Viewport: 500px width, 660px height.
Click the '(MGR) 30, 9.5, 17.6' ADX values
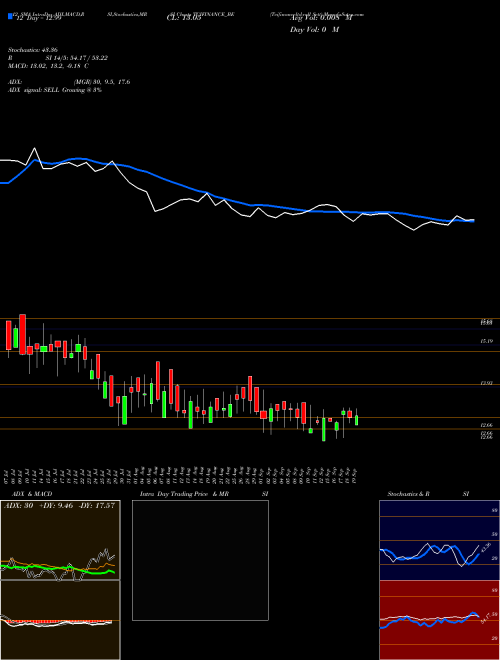pyautogui.click(x=101, y=82)
